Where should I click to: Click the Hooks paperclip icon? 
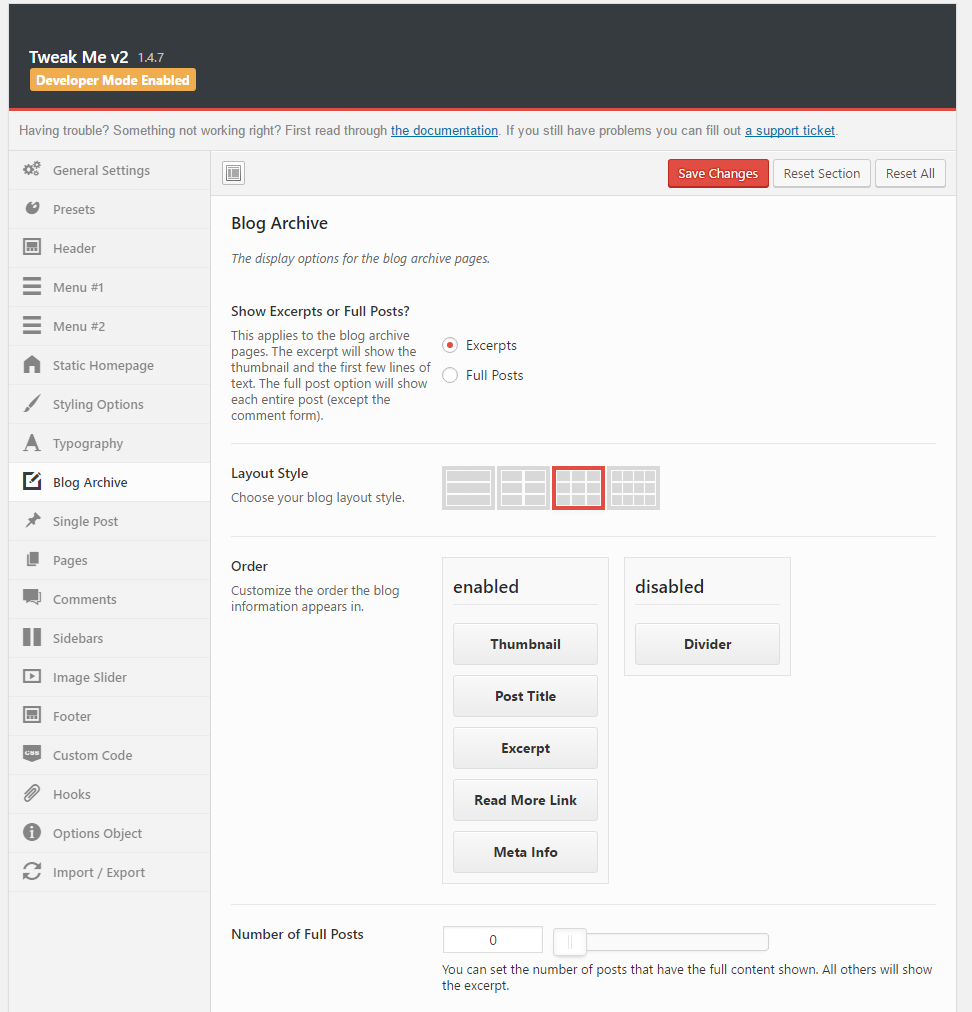(32, 794)
